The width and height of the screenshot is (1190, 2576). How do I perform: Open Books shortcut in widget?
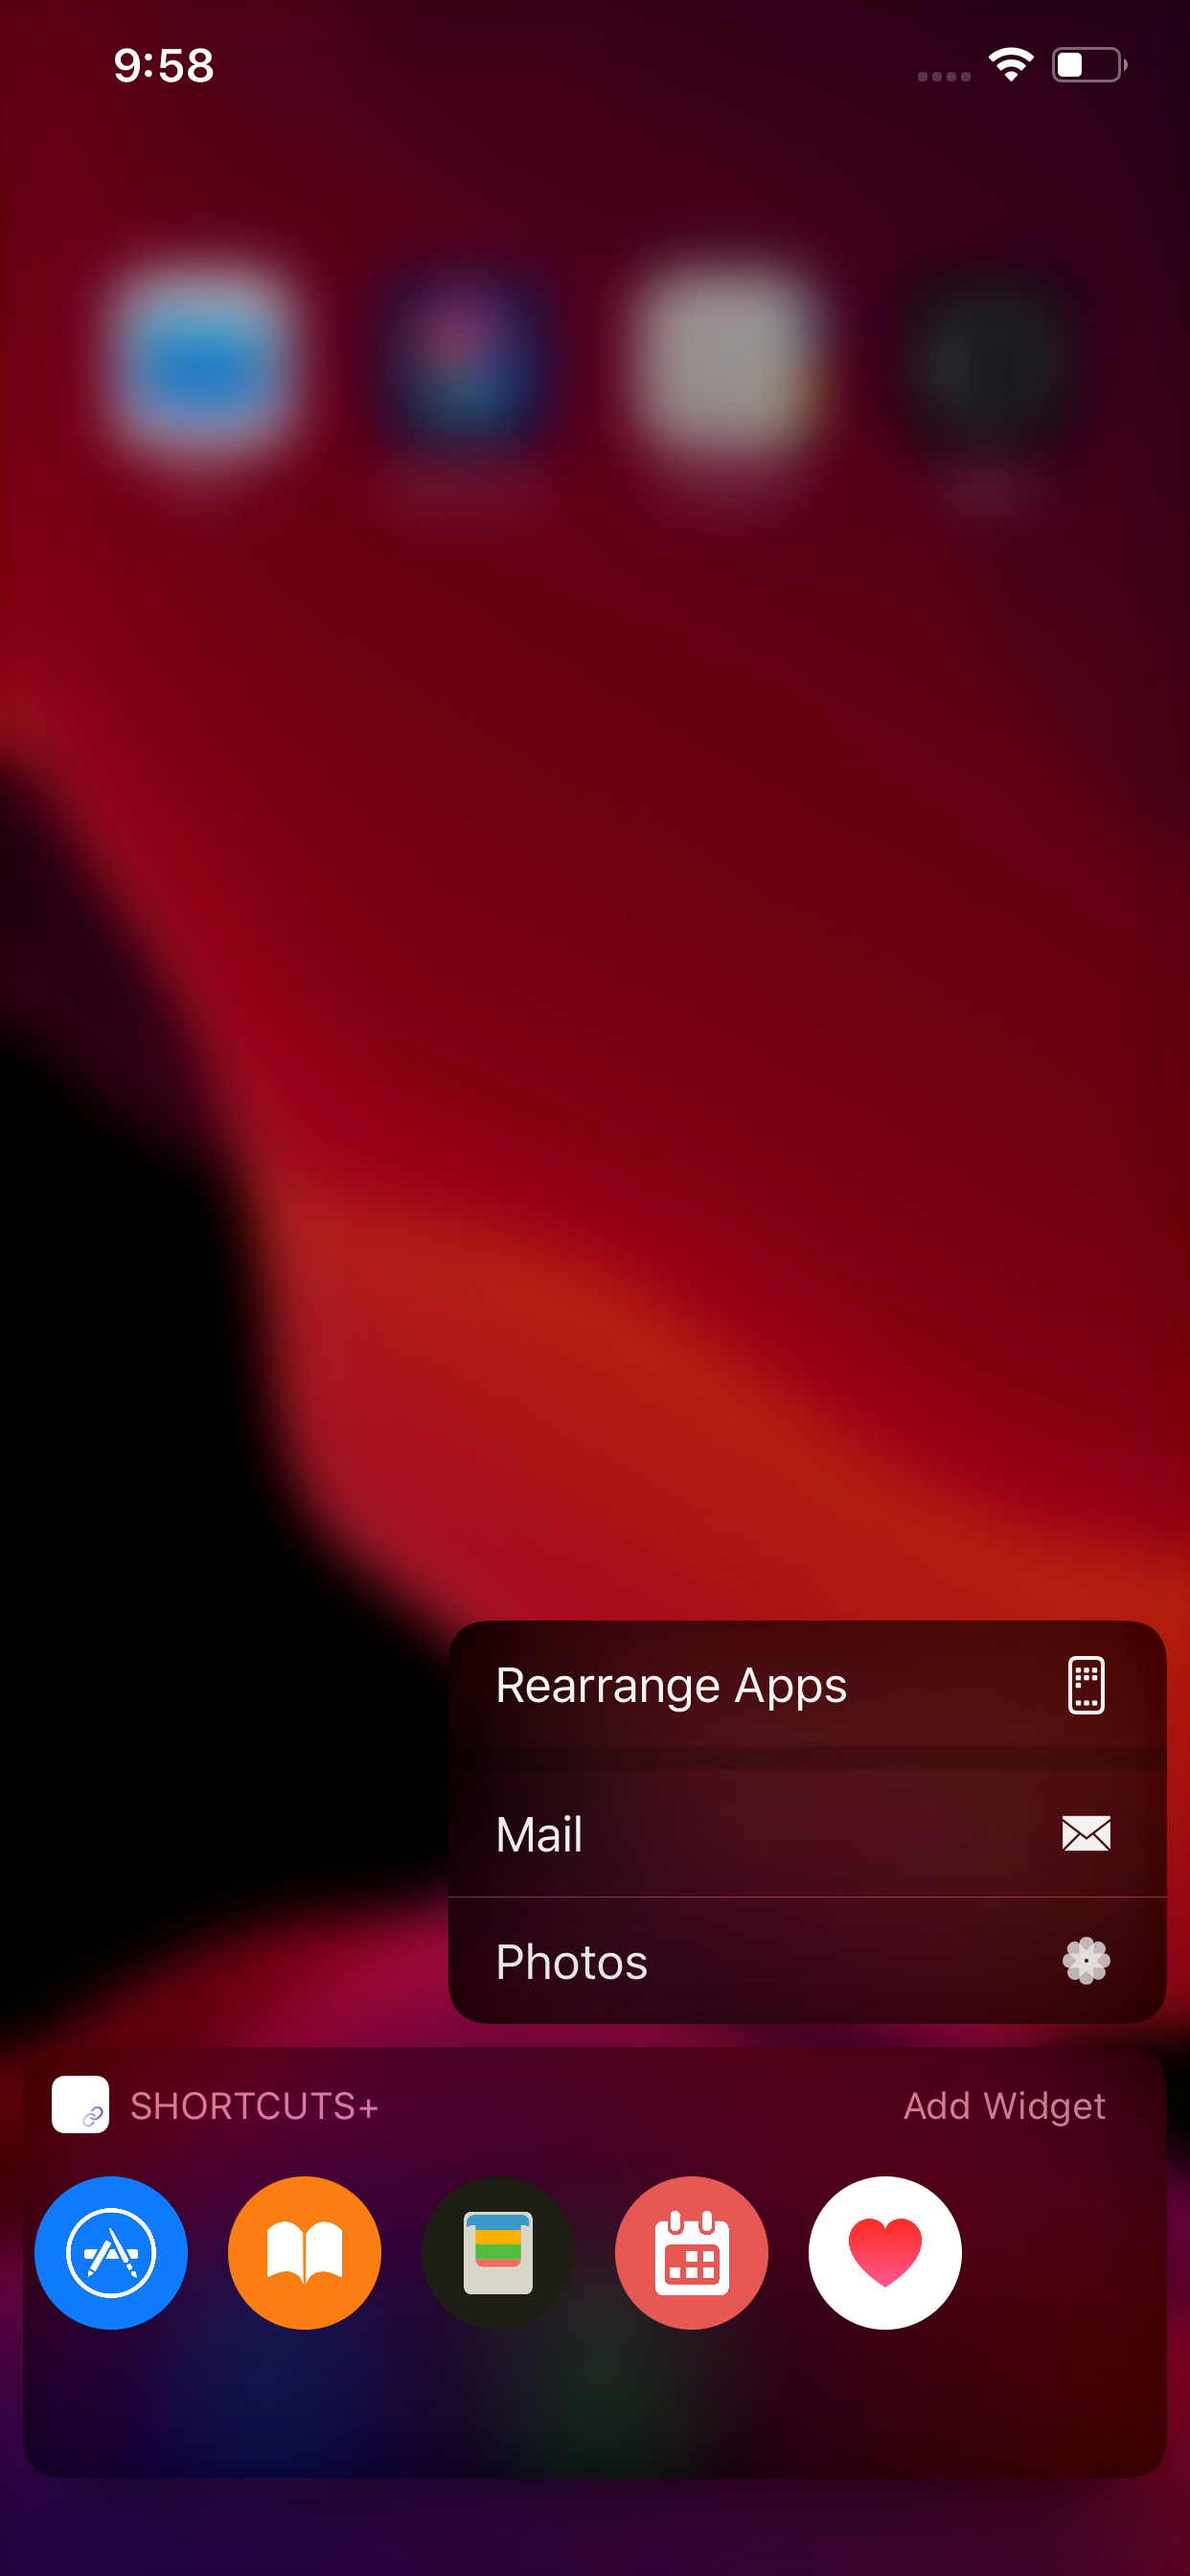click(x=304, y=2252)
